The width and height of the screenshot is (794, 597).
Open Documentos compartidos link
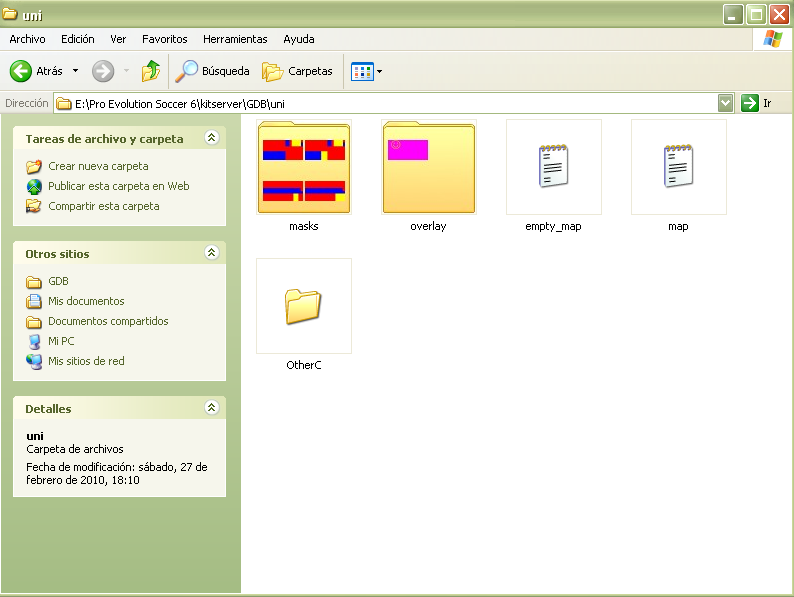pyautogui.click(x=108, y=321)
